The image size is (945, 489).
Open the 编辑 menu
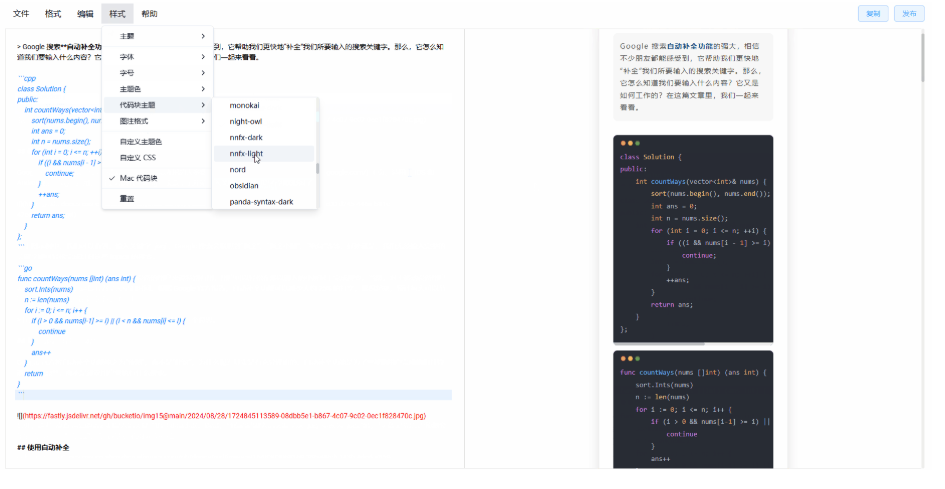(x=85, y=14)
